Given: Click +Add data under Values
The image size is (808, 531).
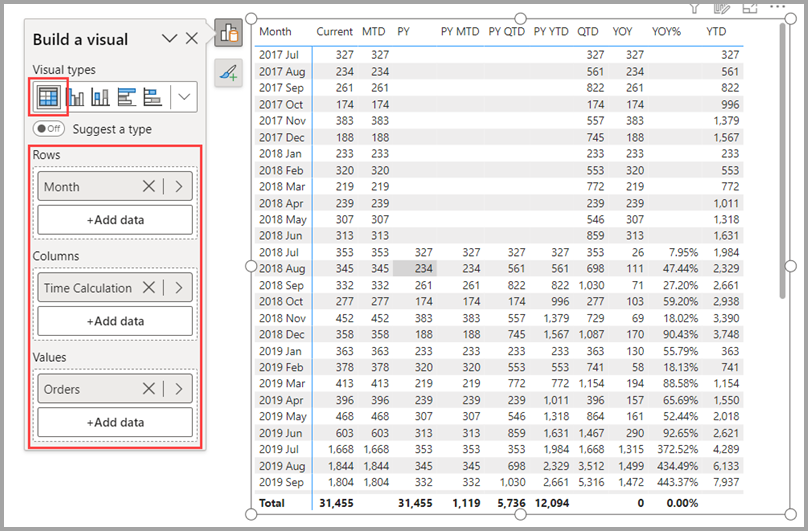Looking at the screenshot, I should click(115, 422).
